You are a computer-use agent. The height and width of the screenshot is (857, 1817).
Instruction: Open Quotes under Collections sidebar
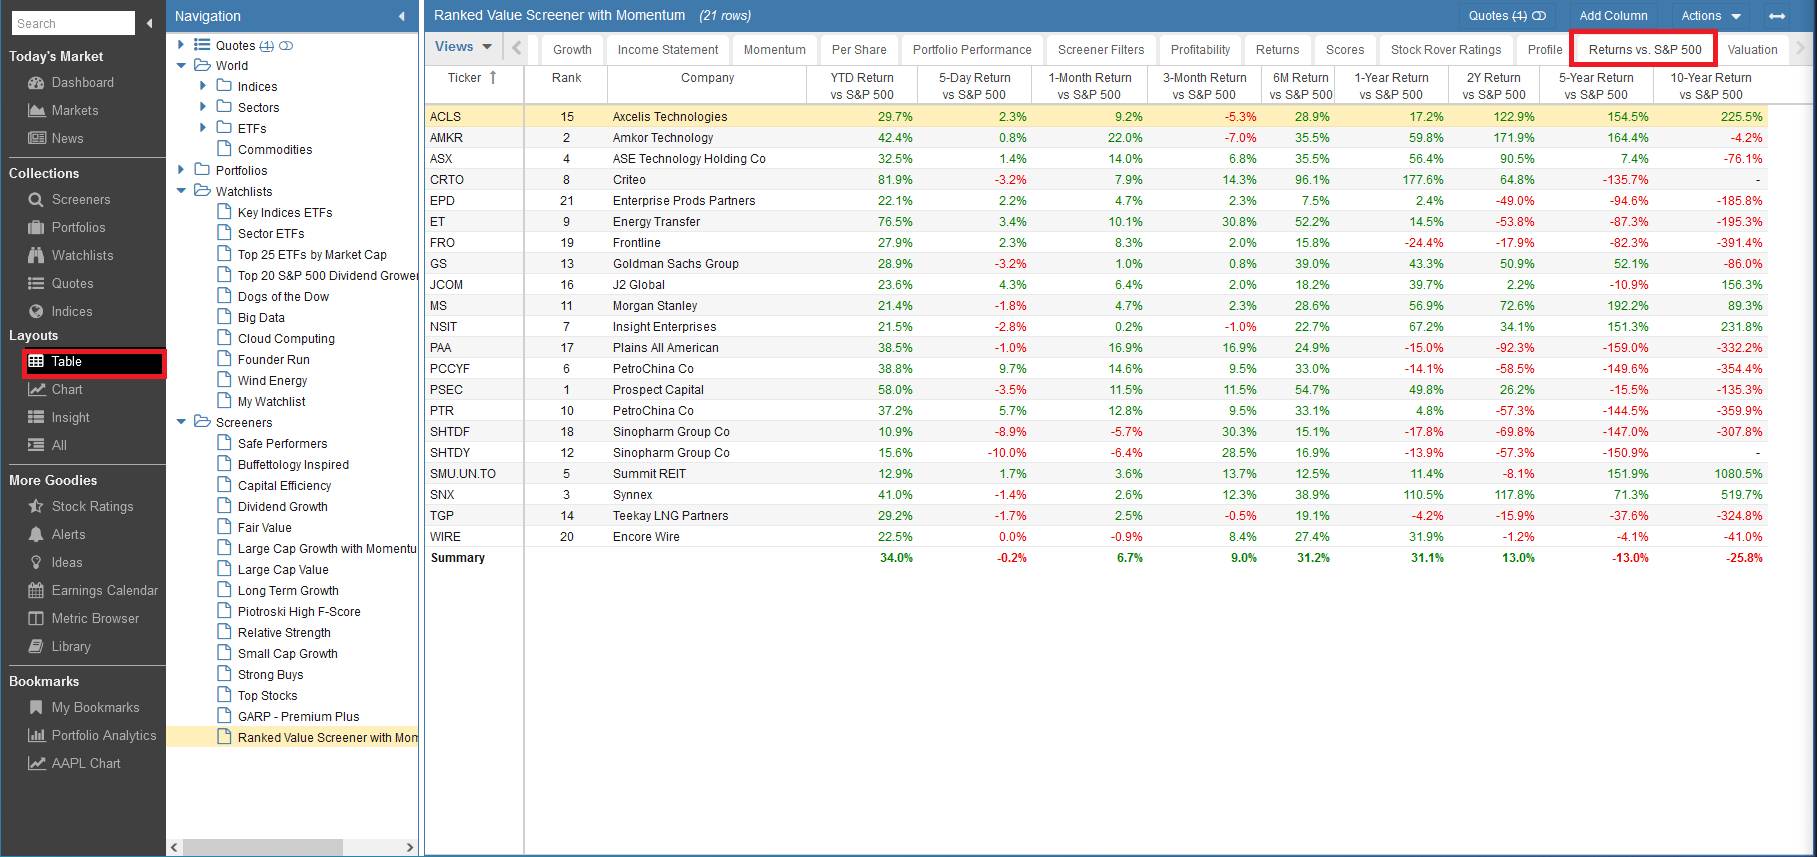(72, 283)
